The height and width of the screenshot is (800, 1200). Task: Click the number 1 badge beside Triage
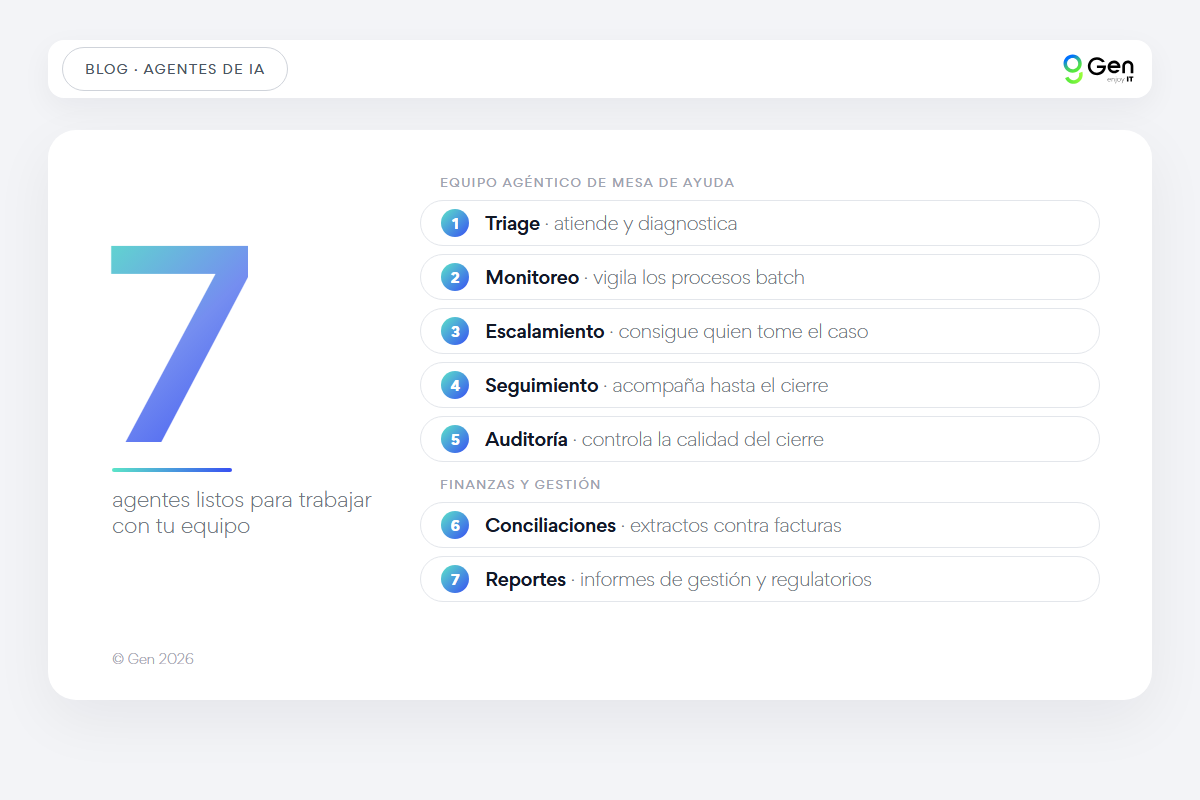tap(455, 223)
